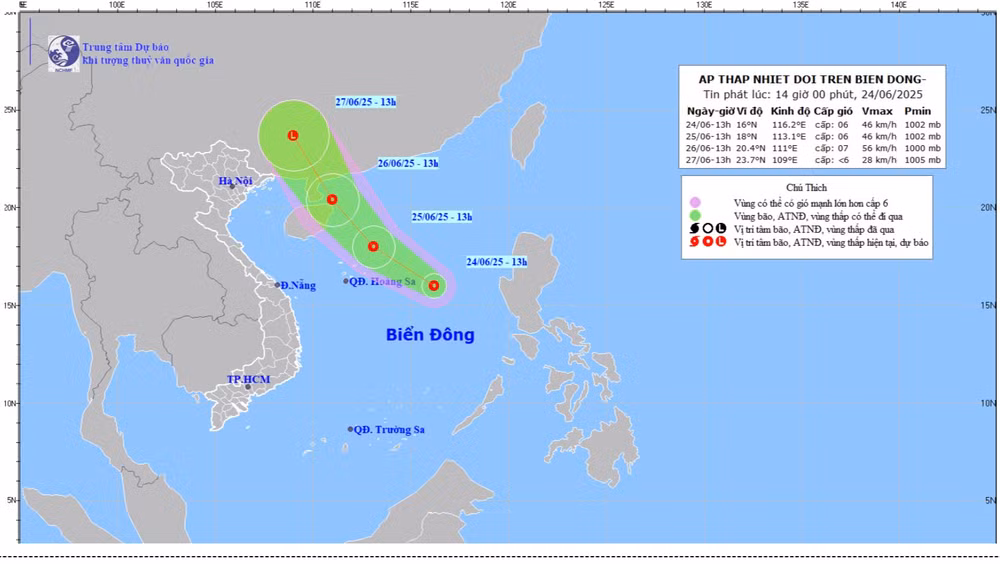Click the 27/06/25 - 13h forecast time label
The width and height of the screenshot is (1000, 564).
[x=365, y=102]
